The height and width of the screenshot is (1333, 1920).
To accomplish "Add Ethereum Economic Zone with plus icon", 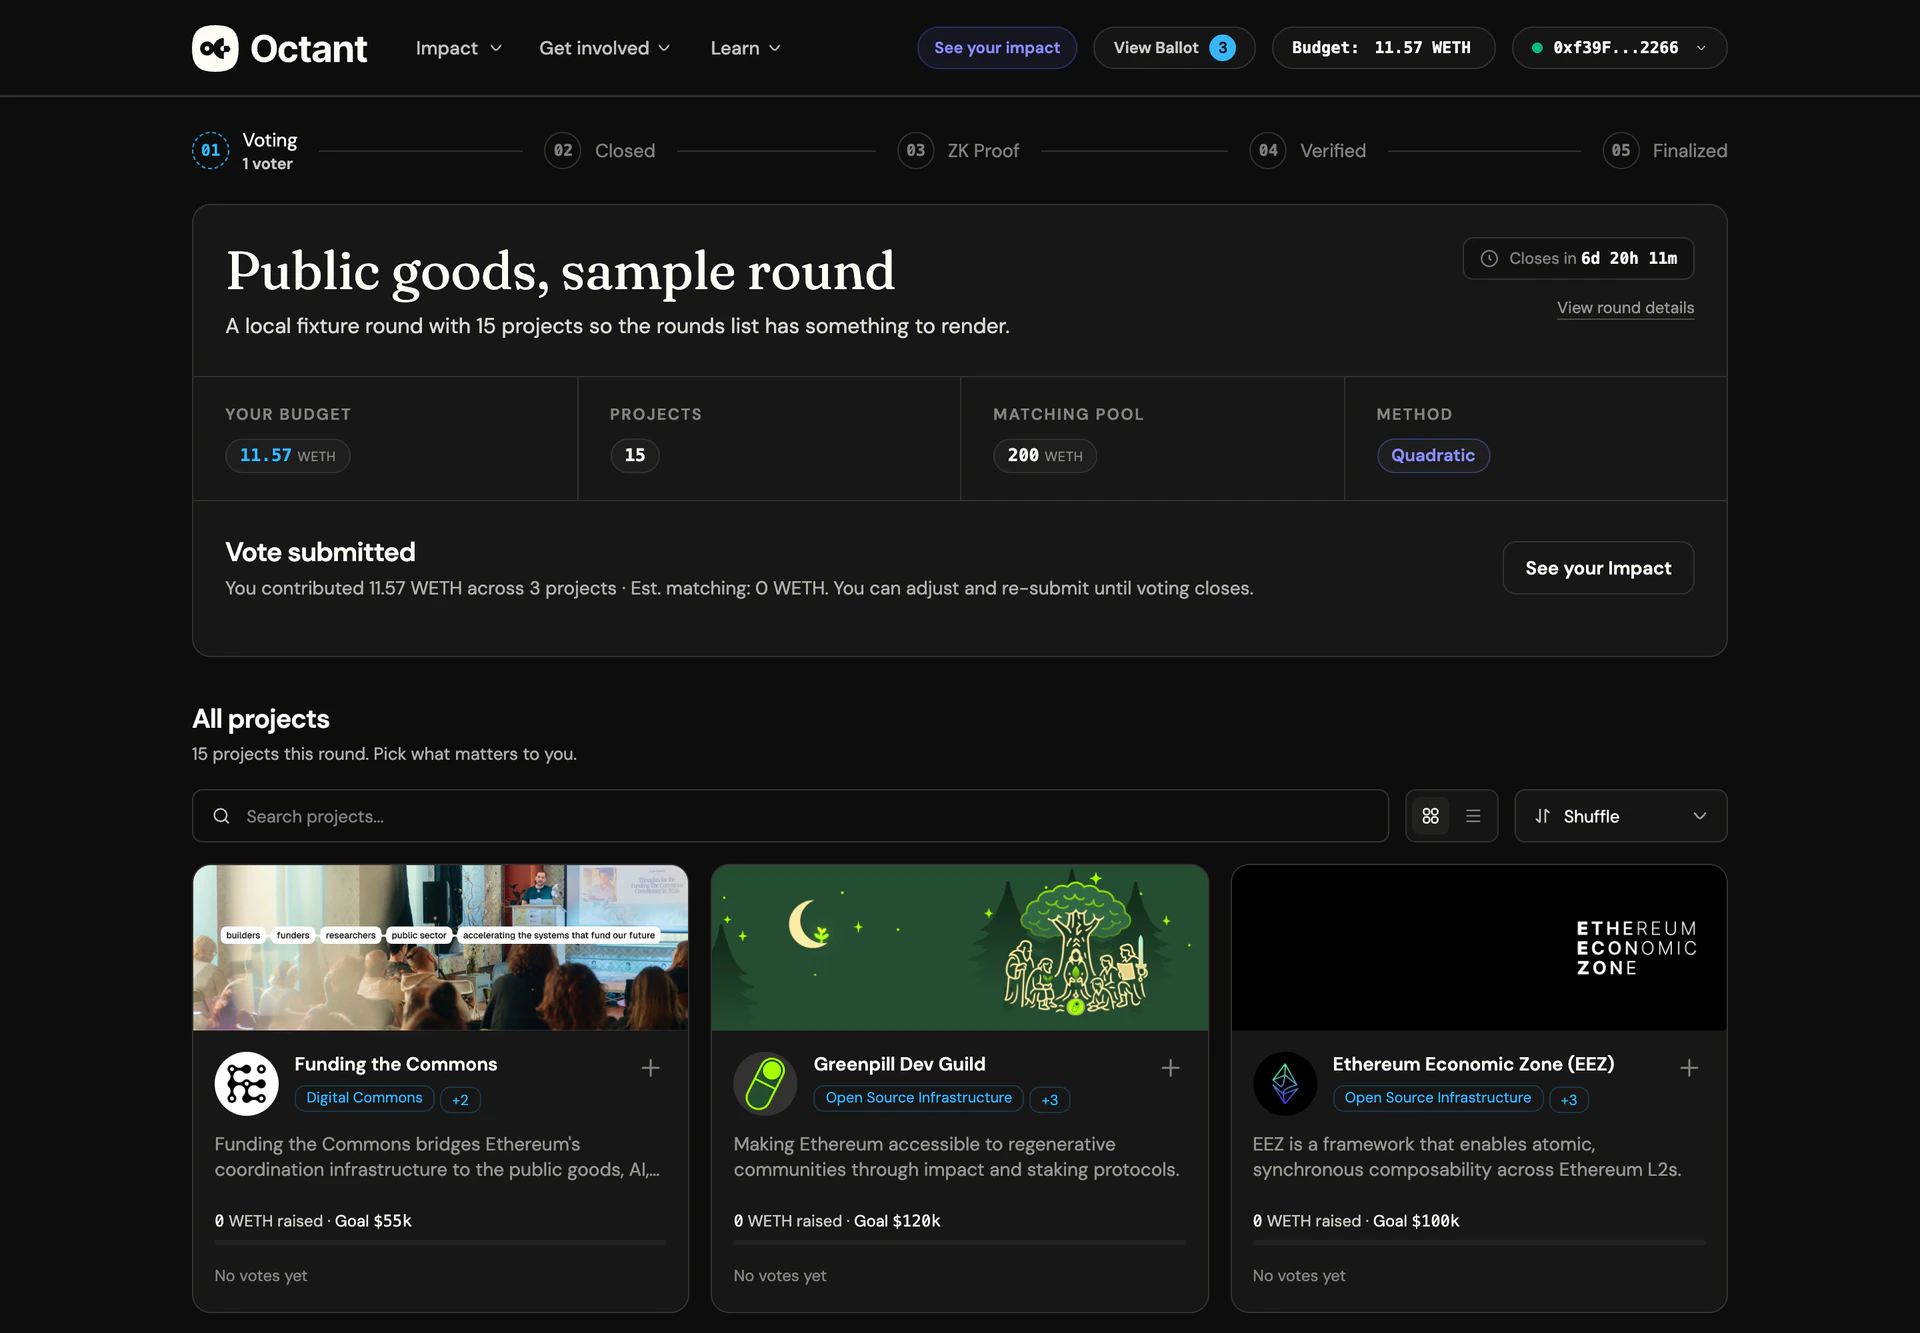I will click(1689, 1068).
